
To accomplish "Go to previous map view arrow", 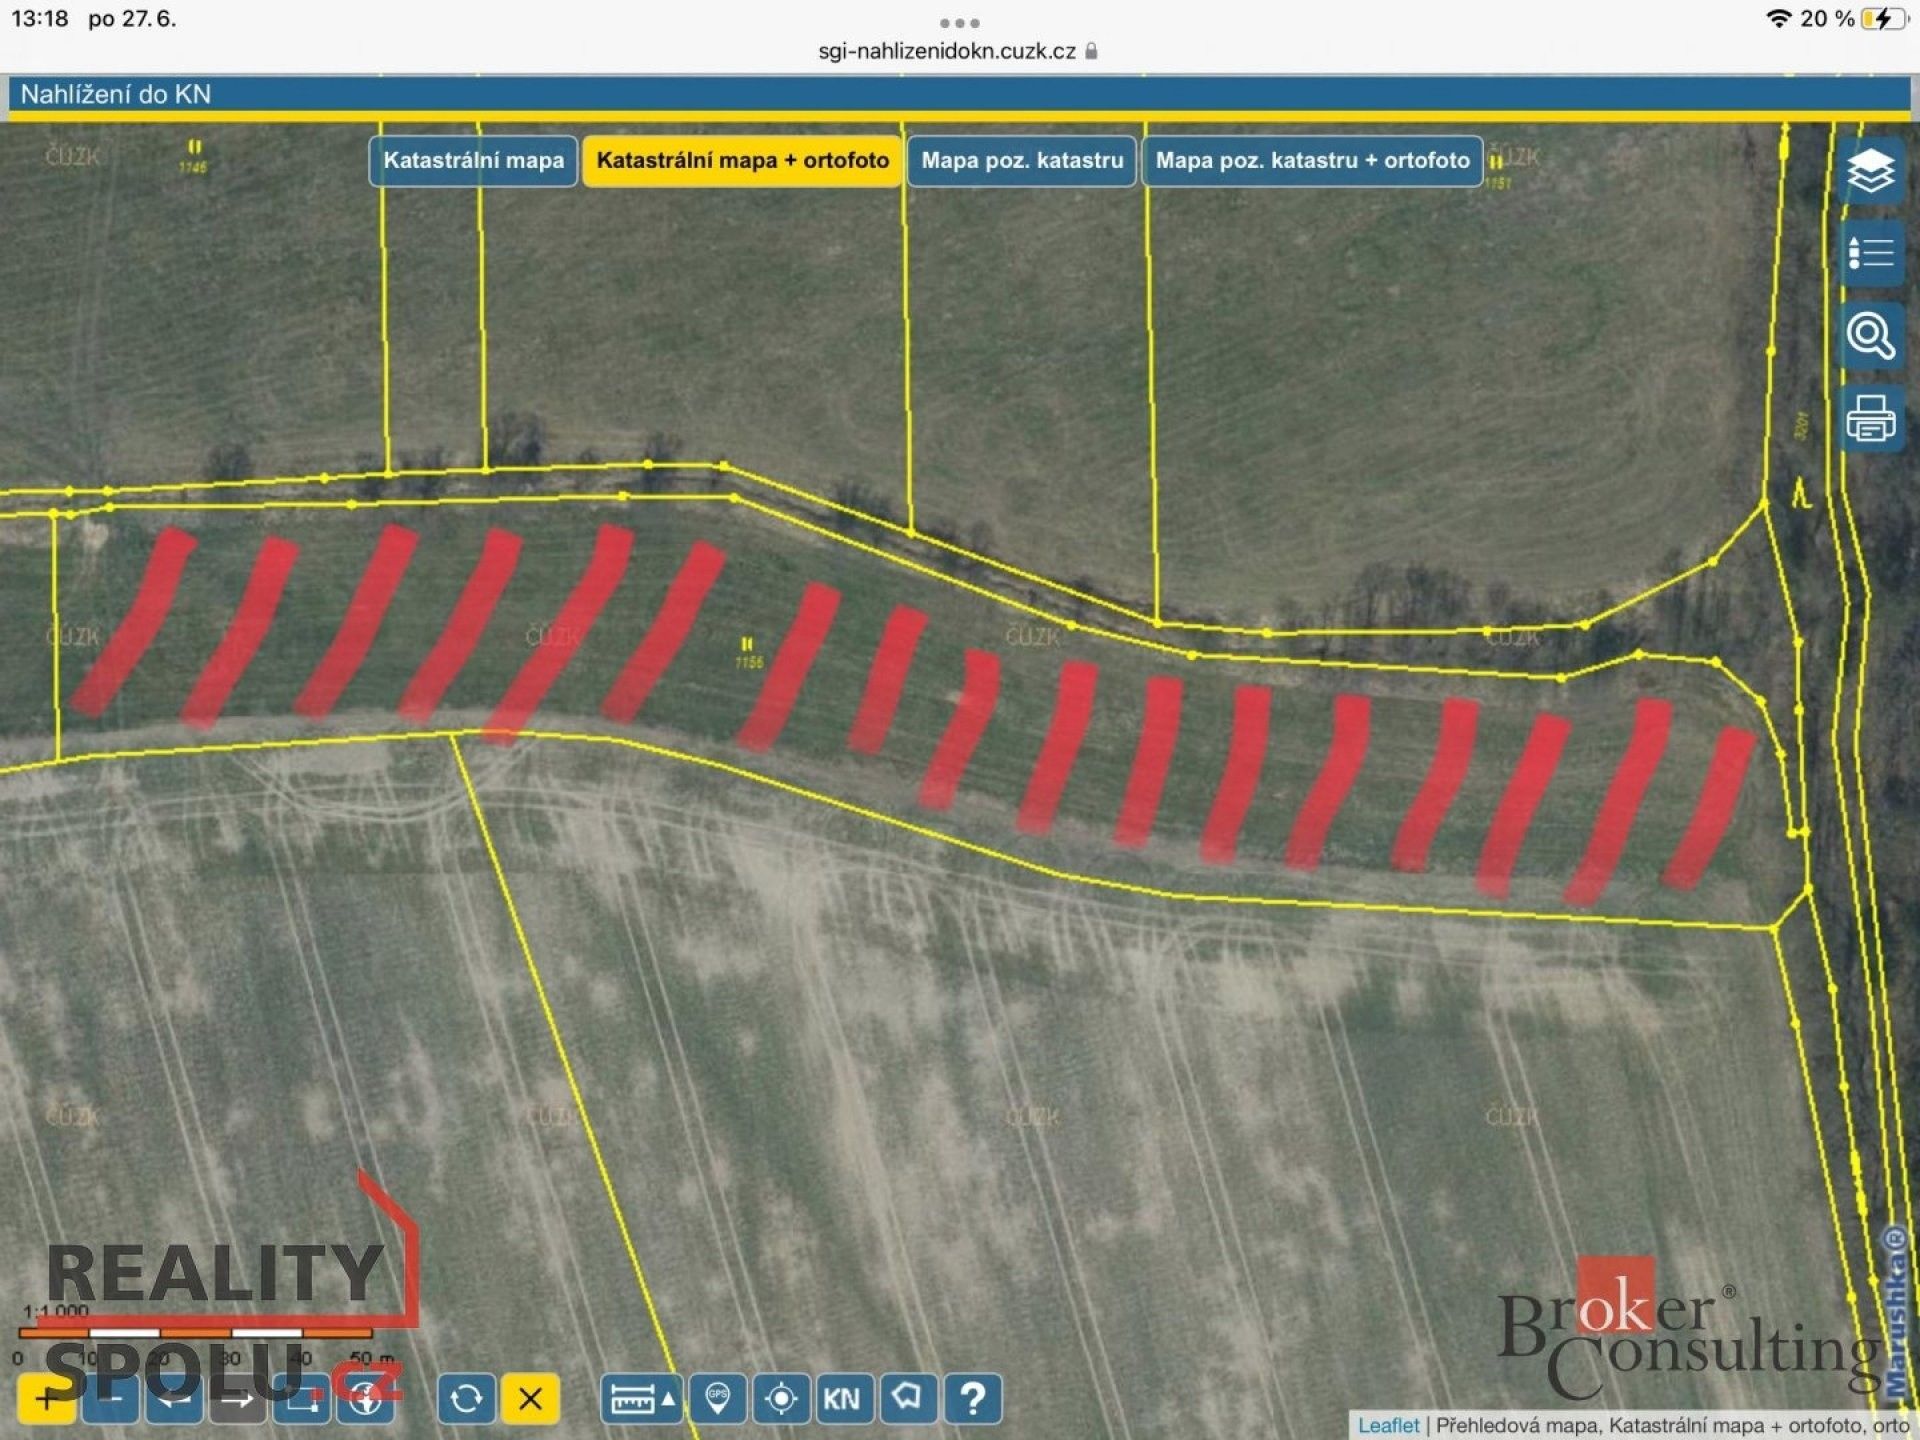I will tap(174, 1398).
